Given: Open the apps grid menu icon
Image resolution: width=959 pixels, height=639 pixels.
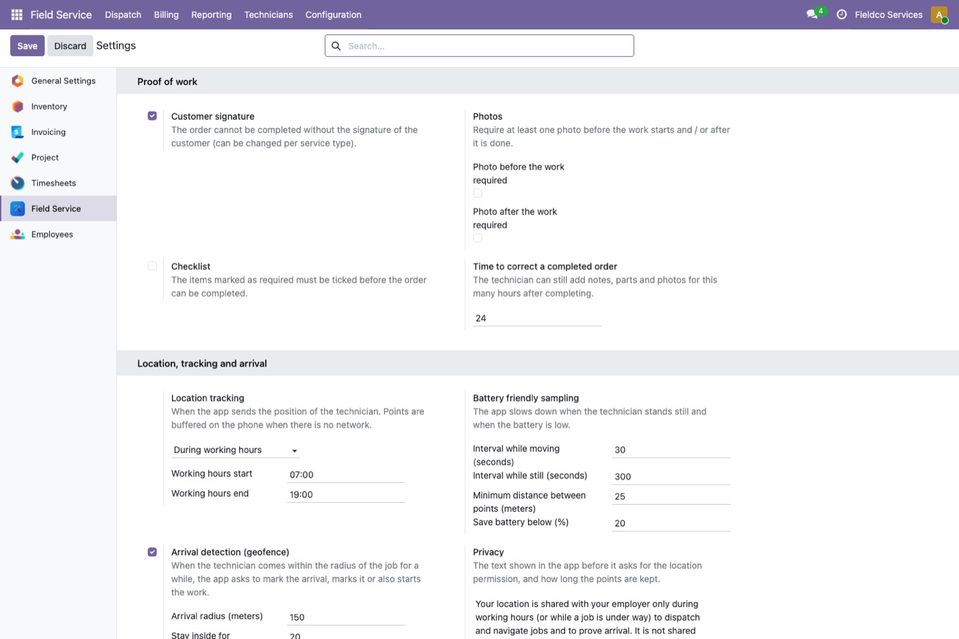Looking at the screenshot, I should 17,14.
